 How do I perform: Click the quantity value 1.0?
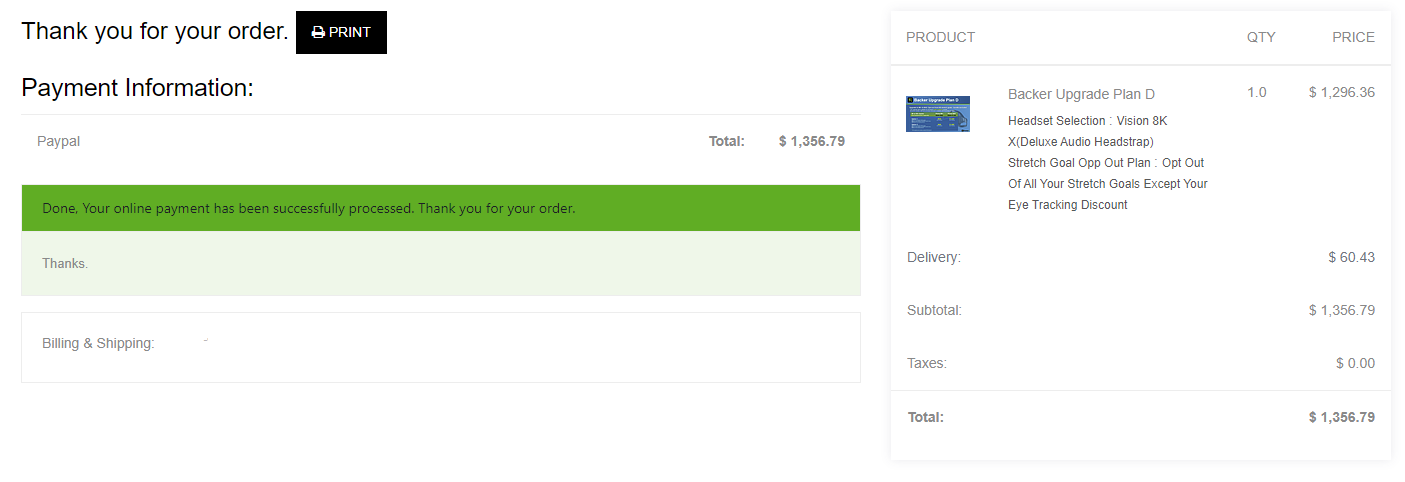1256,92
